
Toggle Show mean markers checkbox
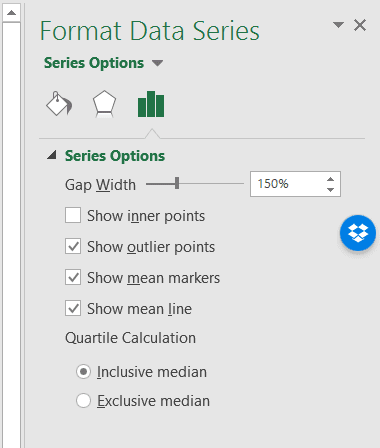(73, 277)
